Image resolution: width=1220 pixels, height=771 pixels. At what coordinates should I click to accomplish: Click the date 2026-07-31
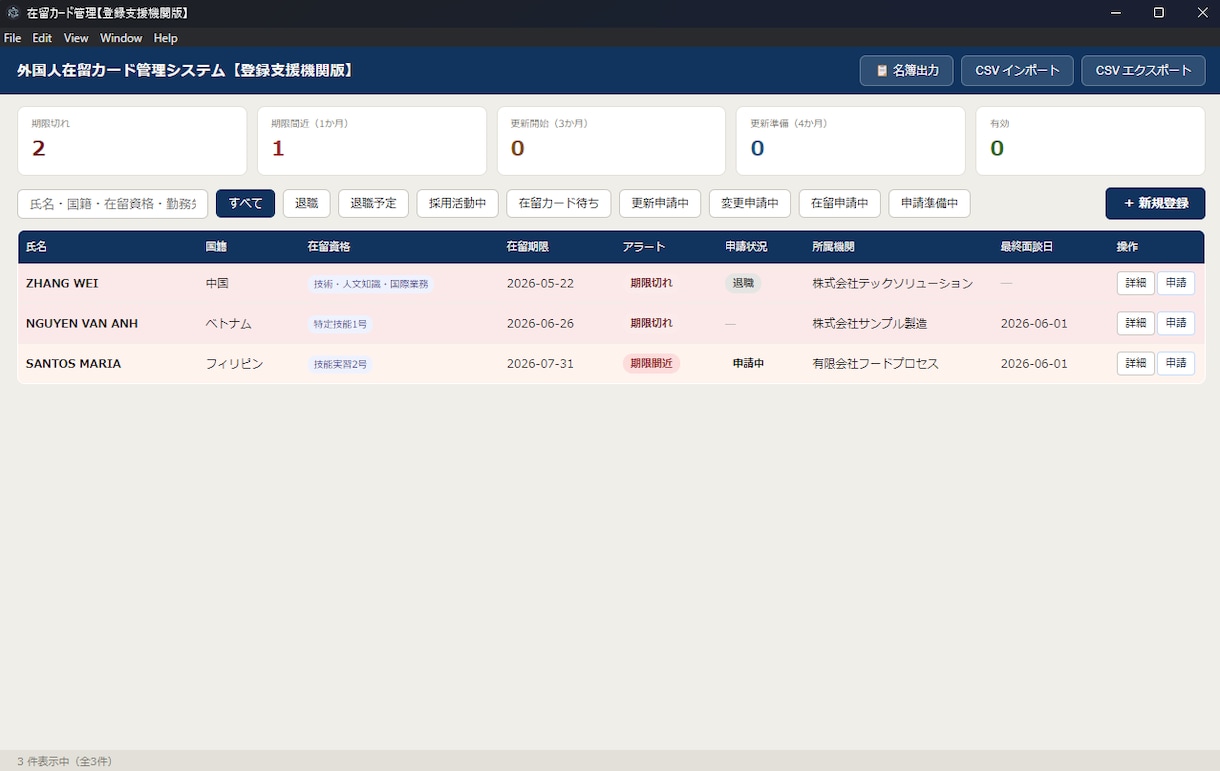tap(540, 363)
